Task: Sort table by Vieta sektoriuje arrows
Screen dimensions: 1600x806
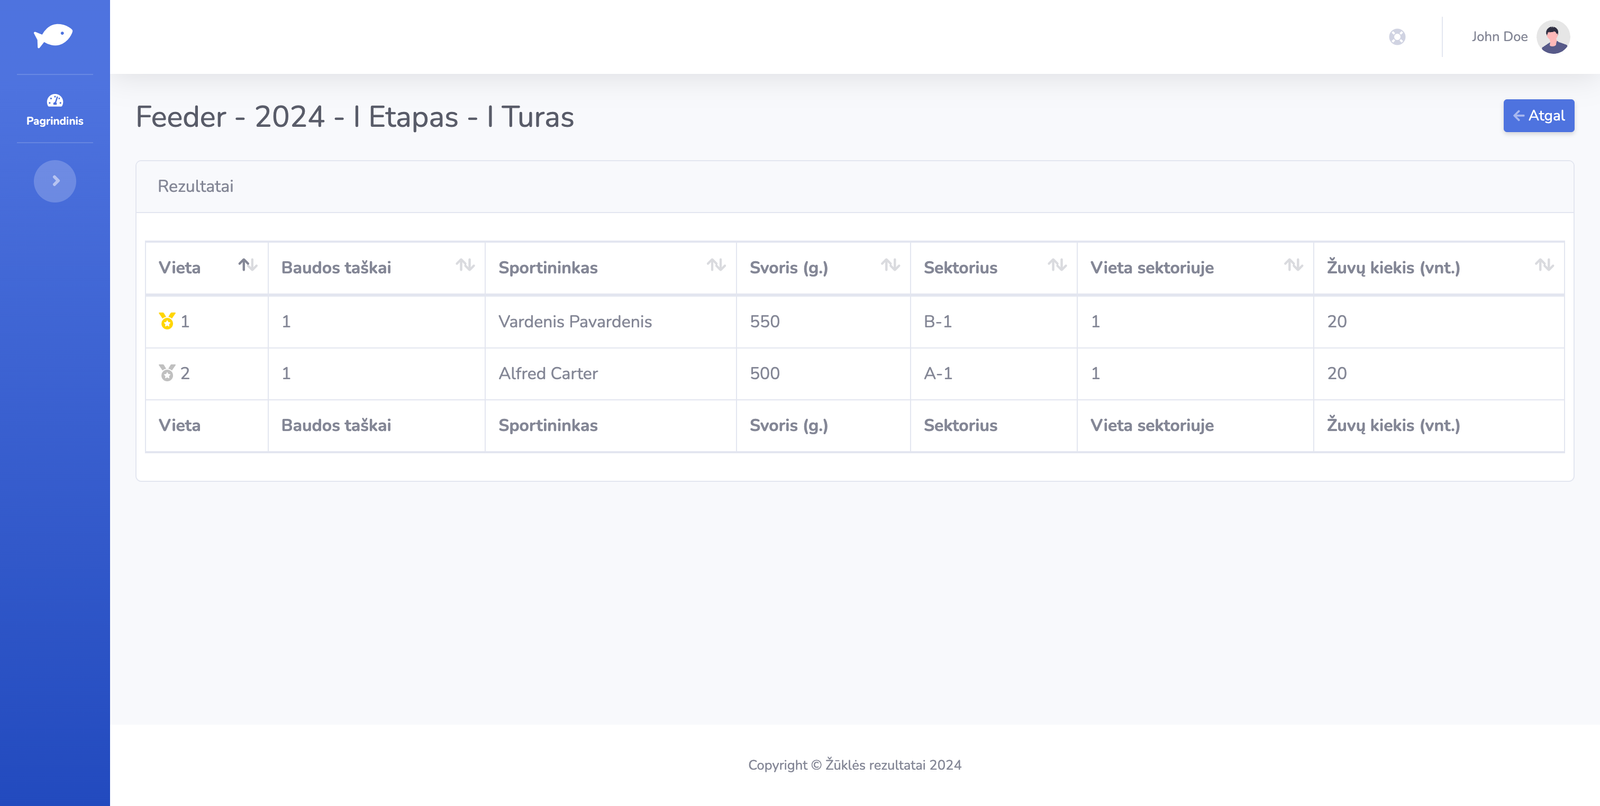Action: coord(1293,265)
